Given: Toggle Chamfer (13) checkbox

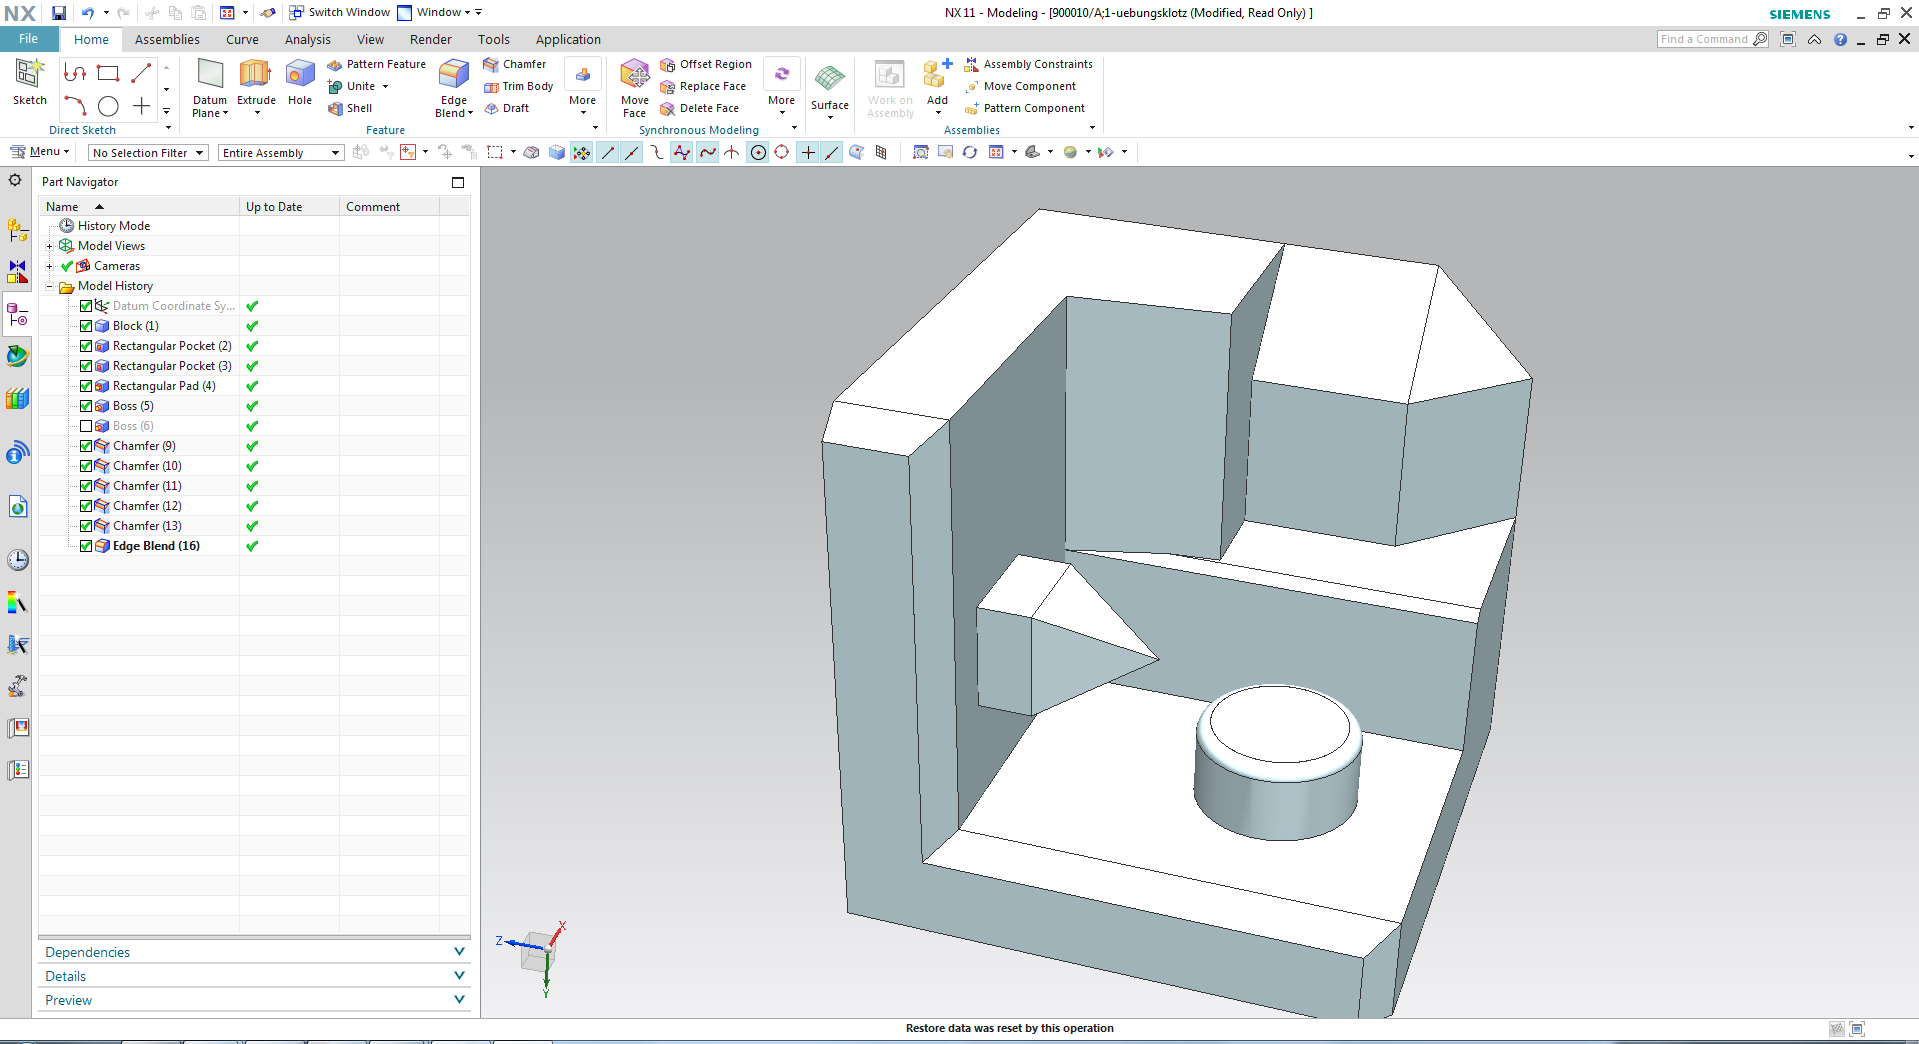Looking at the screenshot, I should click(x=86, y=526).
